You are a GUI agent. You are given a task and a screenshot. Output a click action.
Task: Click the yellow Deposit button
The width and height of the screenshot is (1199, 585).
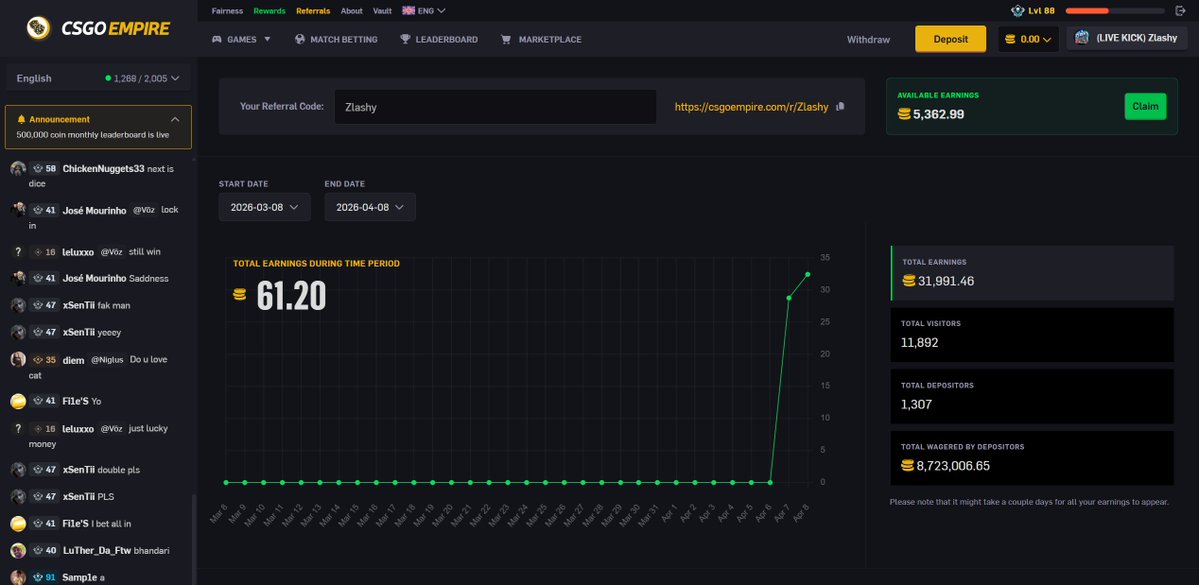(x=950, y=39)
